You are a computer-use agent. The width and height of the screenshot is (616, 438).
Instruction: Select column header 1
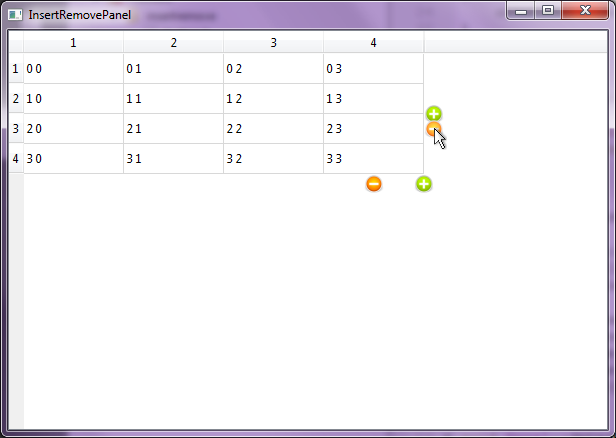pos(73,42)
